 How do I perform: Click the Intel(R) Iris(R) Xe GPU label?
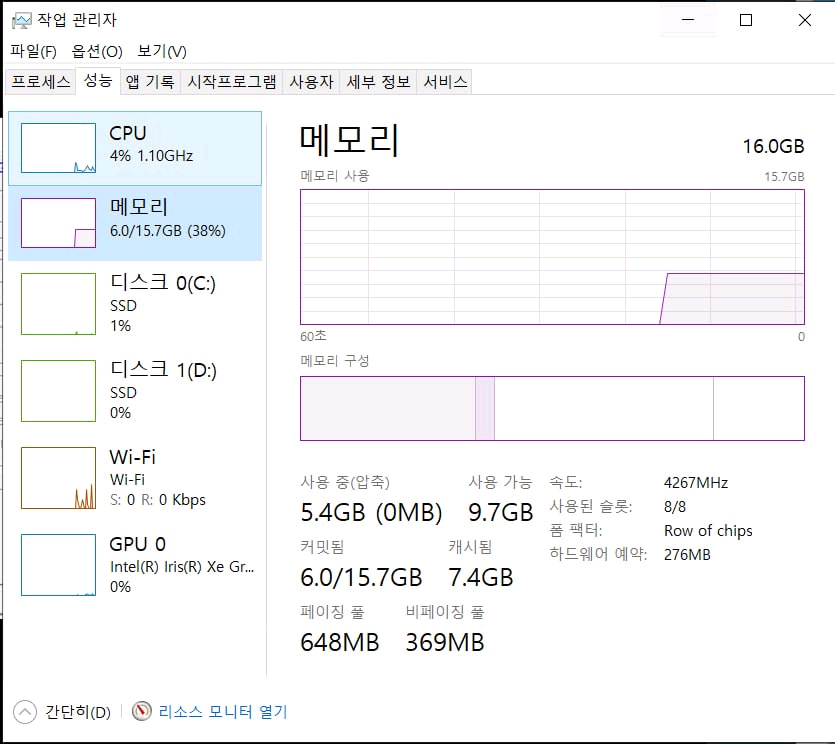(x=182, y=567)
